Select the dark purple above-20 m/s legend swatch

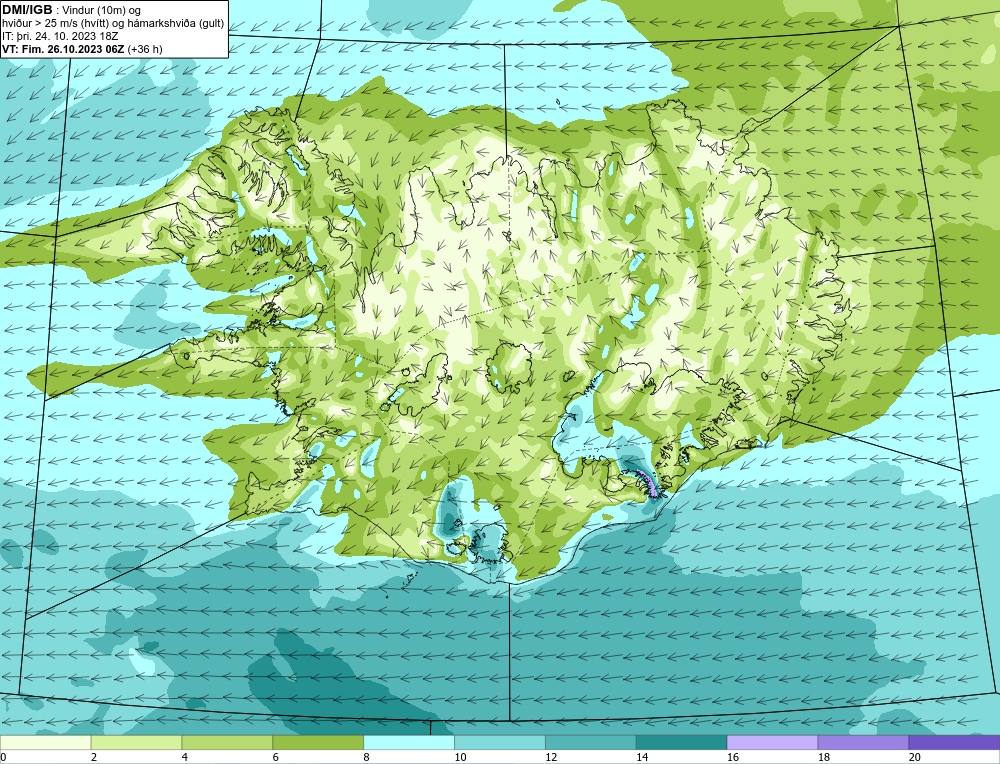(955, 742)
